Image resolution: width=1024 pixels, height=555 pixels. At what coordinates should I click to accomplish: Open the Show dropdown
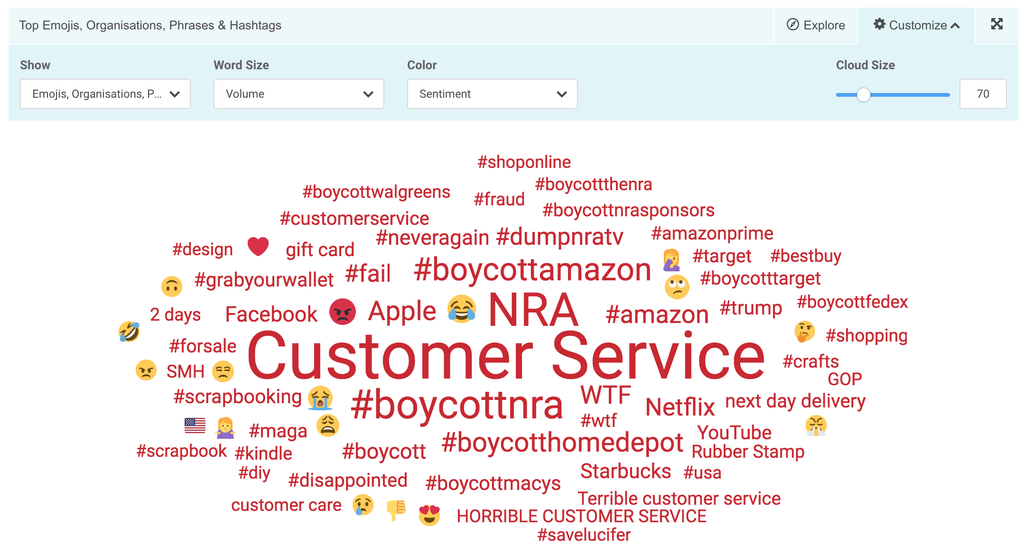pyautogui.click(x=105, y=94)
